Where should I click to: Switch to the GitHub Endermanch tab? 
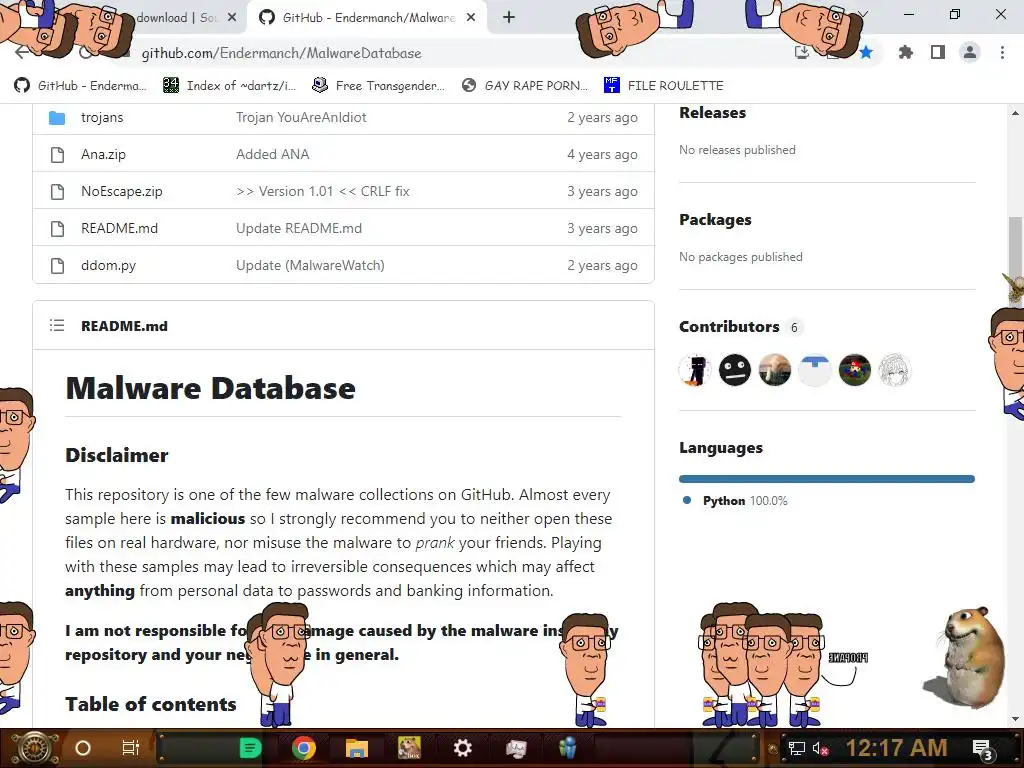[x=369, y=18]
